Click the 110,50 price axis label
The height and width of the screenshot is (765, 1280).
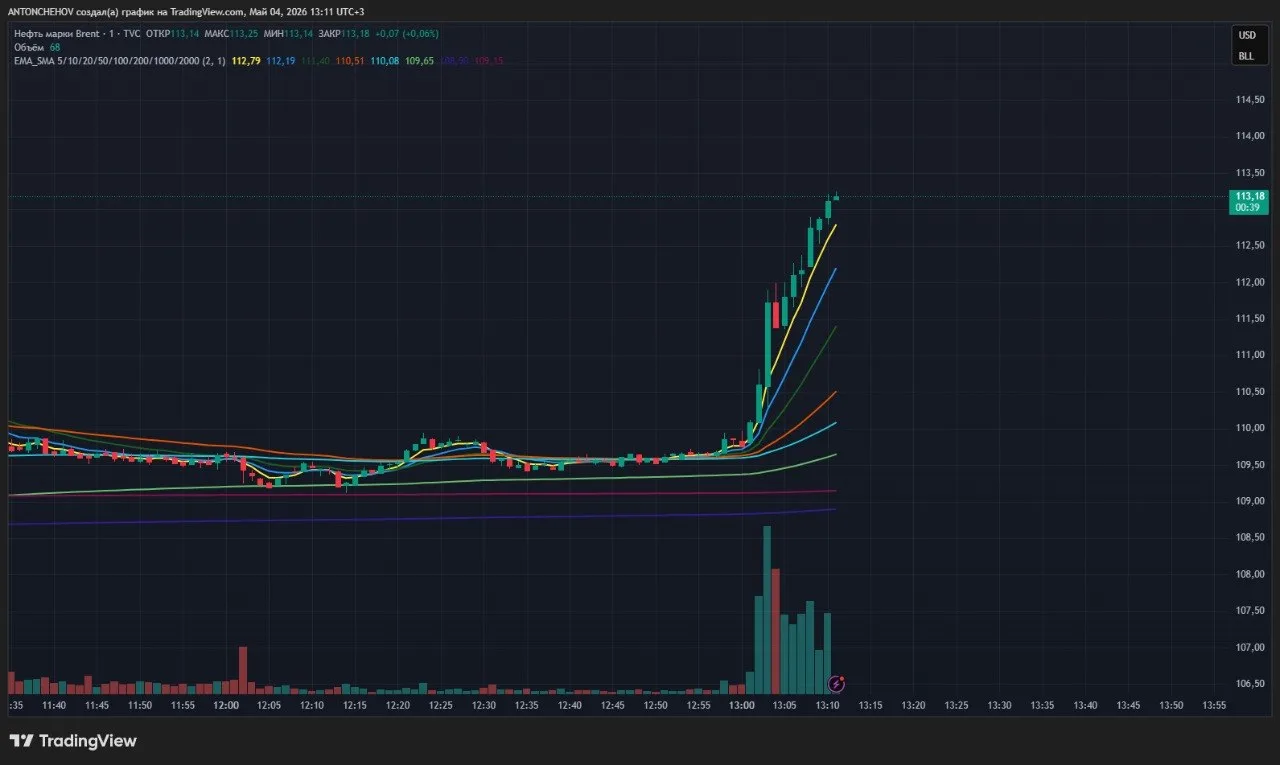click(1251, 392)
